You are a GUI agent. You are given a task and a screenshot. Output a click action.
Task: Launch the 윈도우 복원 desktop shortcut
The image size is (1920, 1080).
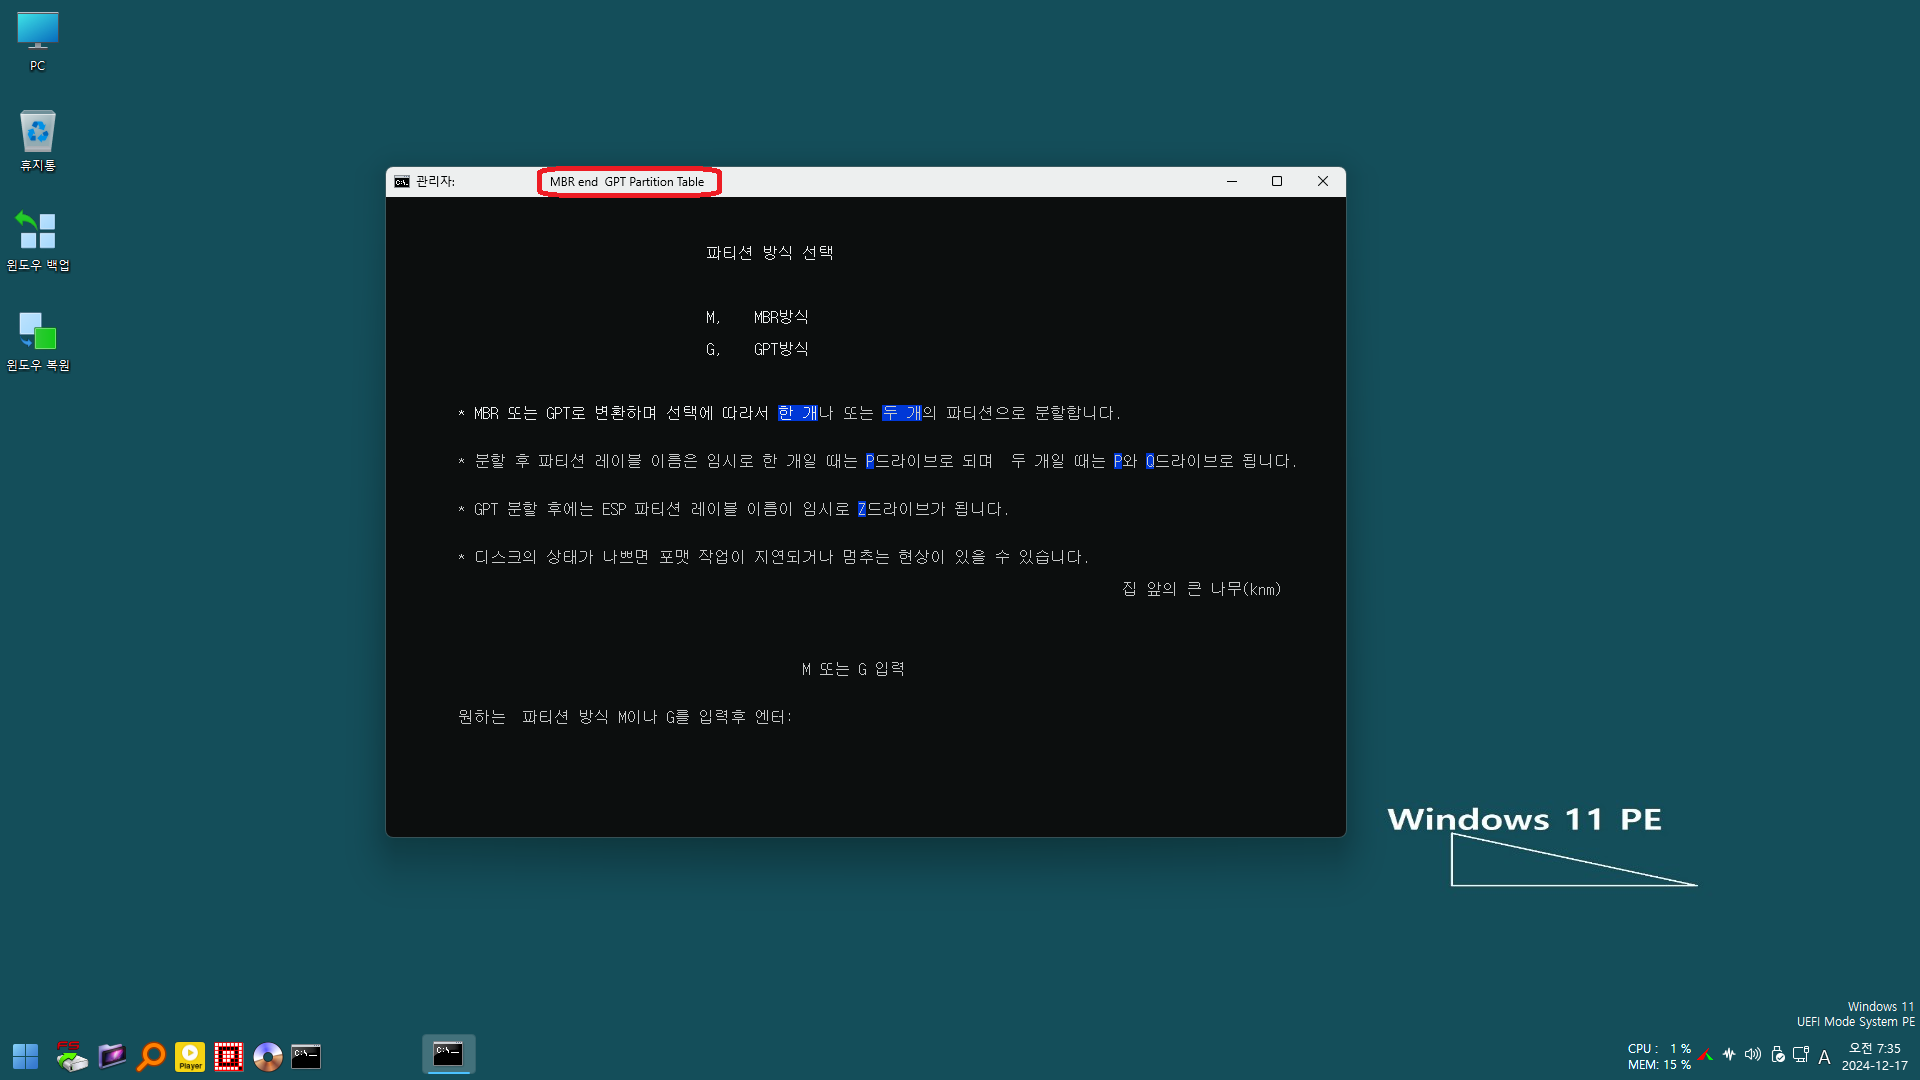point(38,340)
